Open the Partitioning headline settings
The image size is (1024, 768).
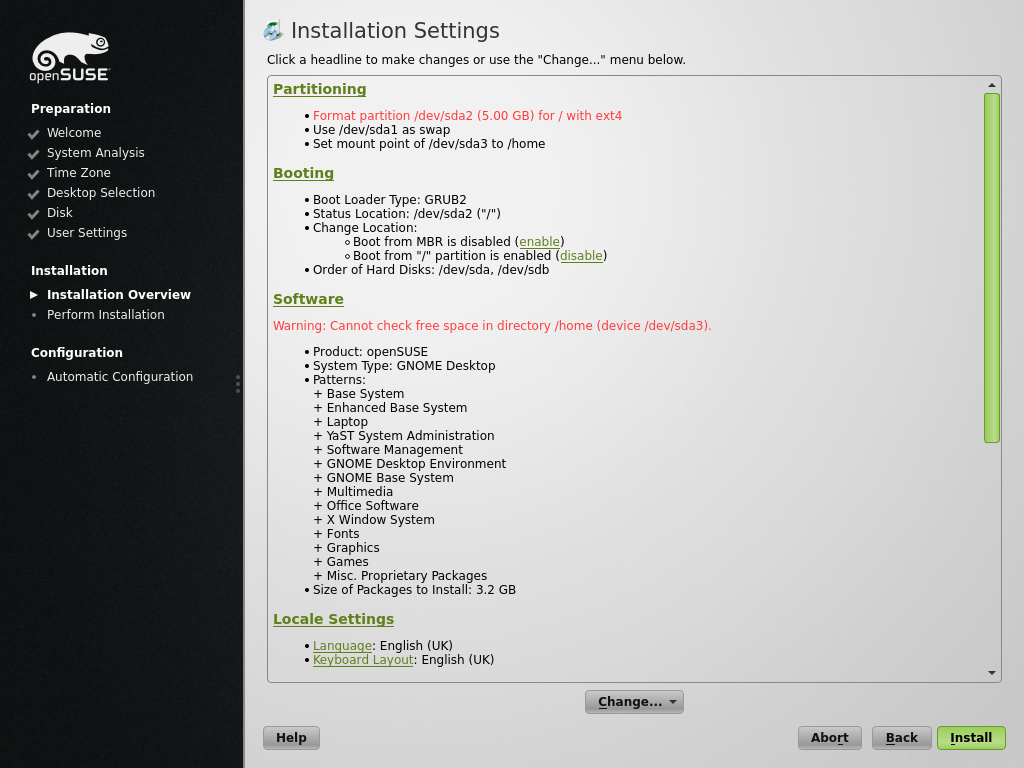pyautogui.click(x=319, y=89)
